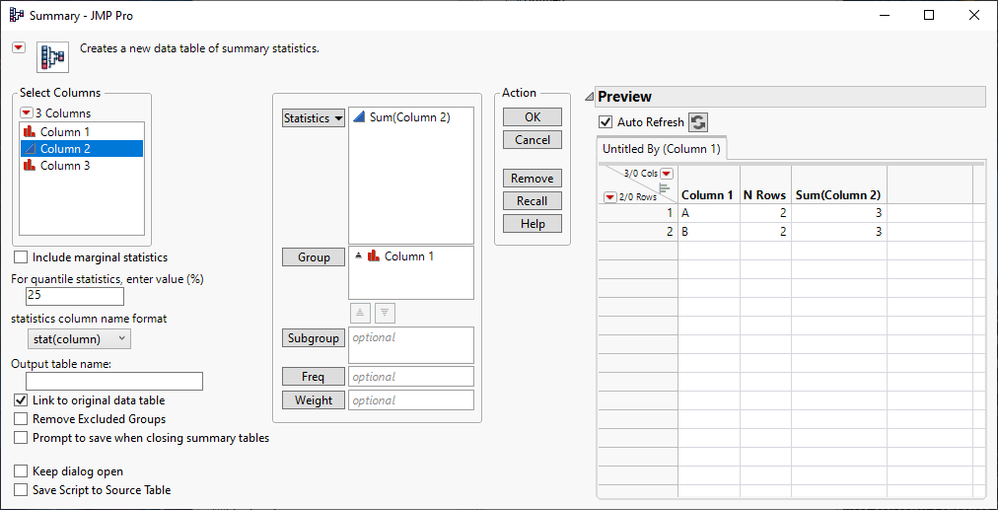Open the stat(column) name format dropdown

click(x=79, y=339)
